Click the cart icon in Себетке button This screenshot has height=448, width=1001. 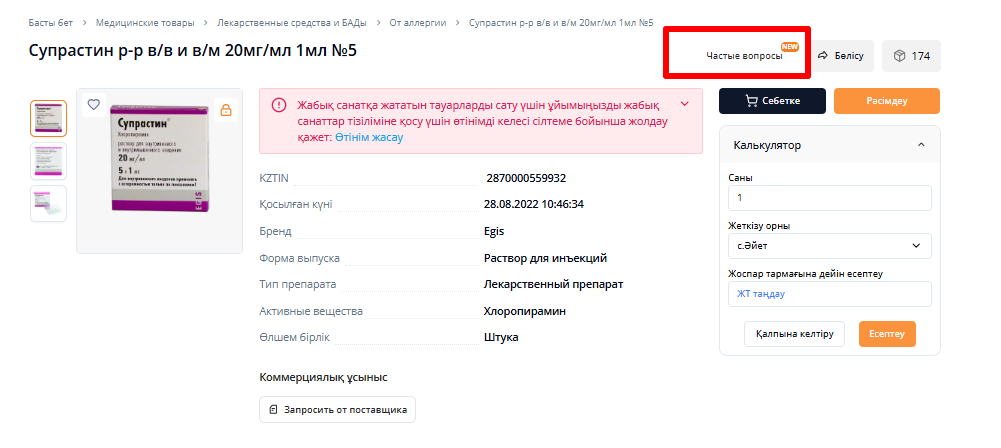[x=752, y=101]
